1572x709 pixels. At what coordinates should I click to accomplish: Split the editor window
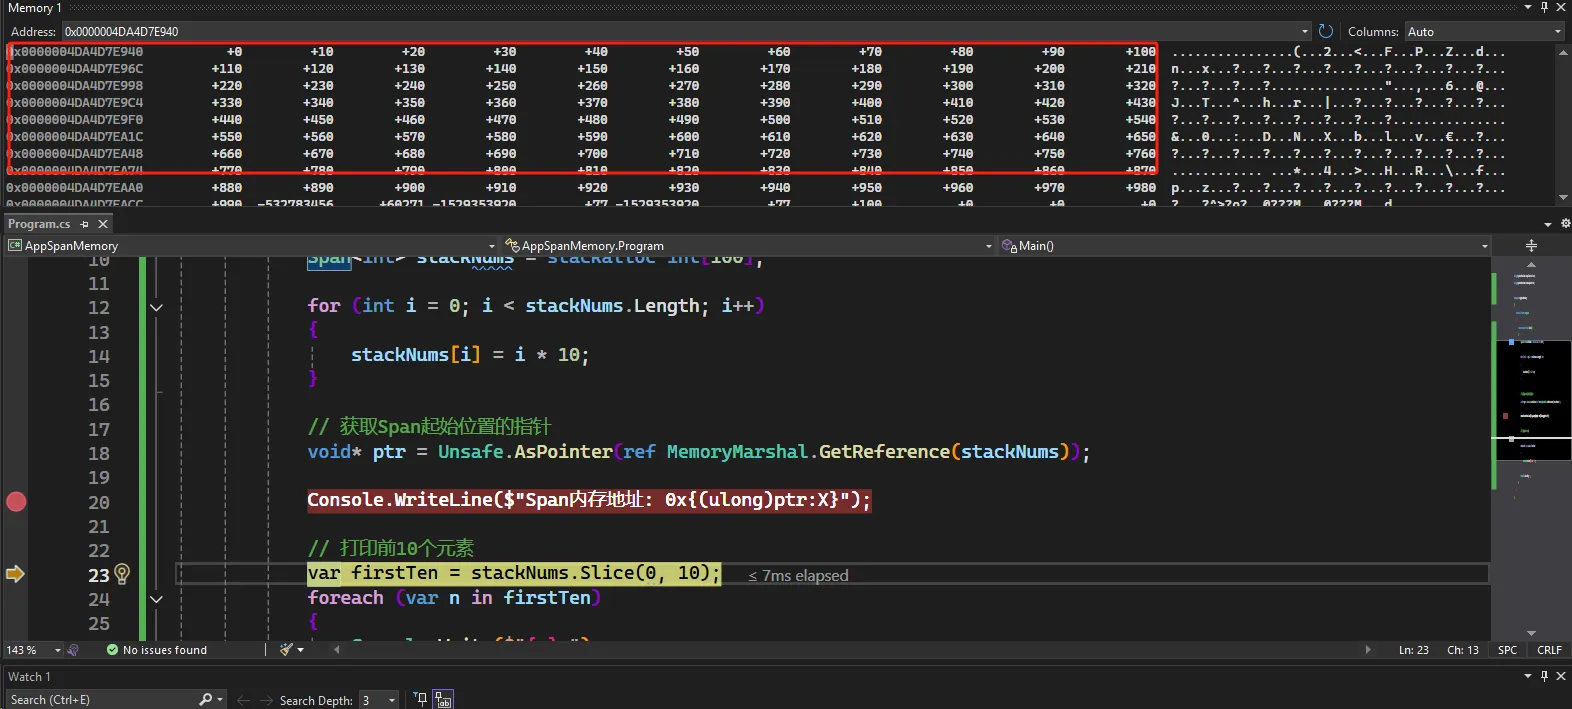point(1531,246)
